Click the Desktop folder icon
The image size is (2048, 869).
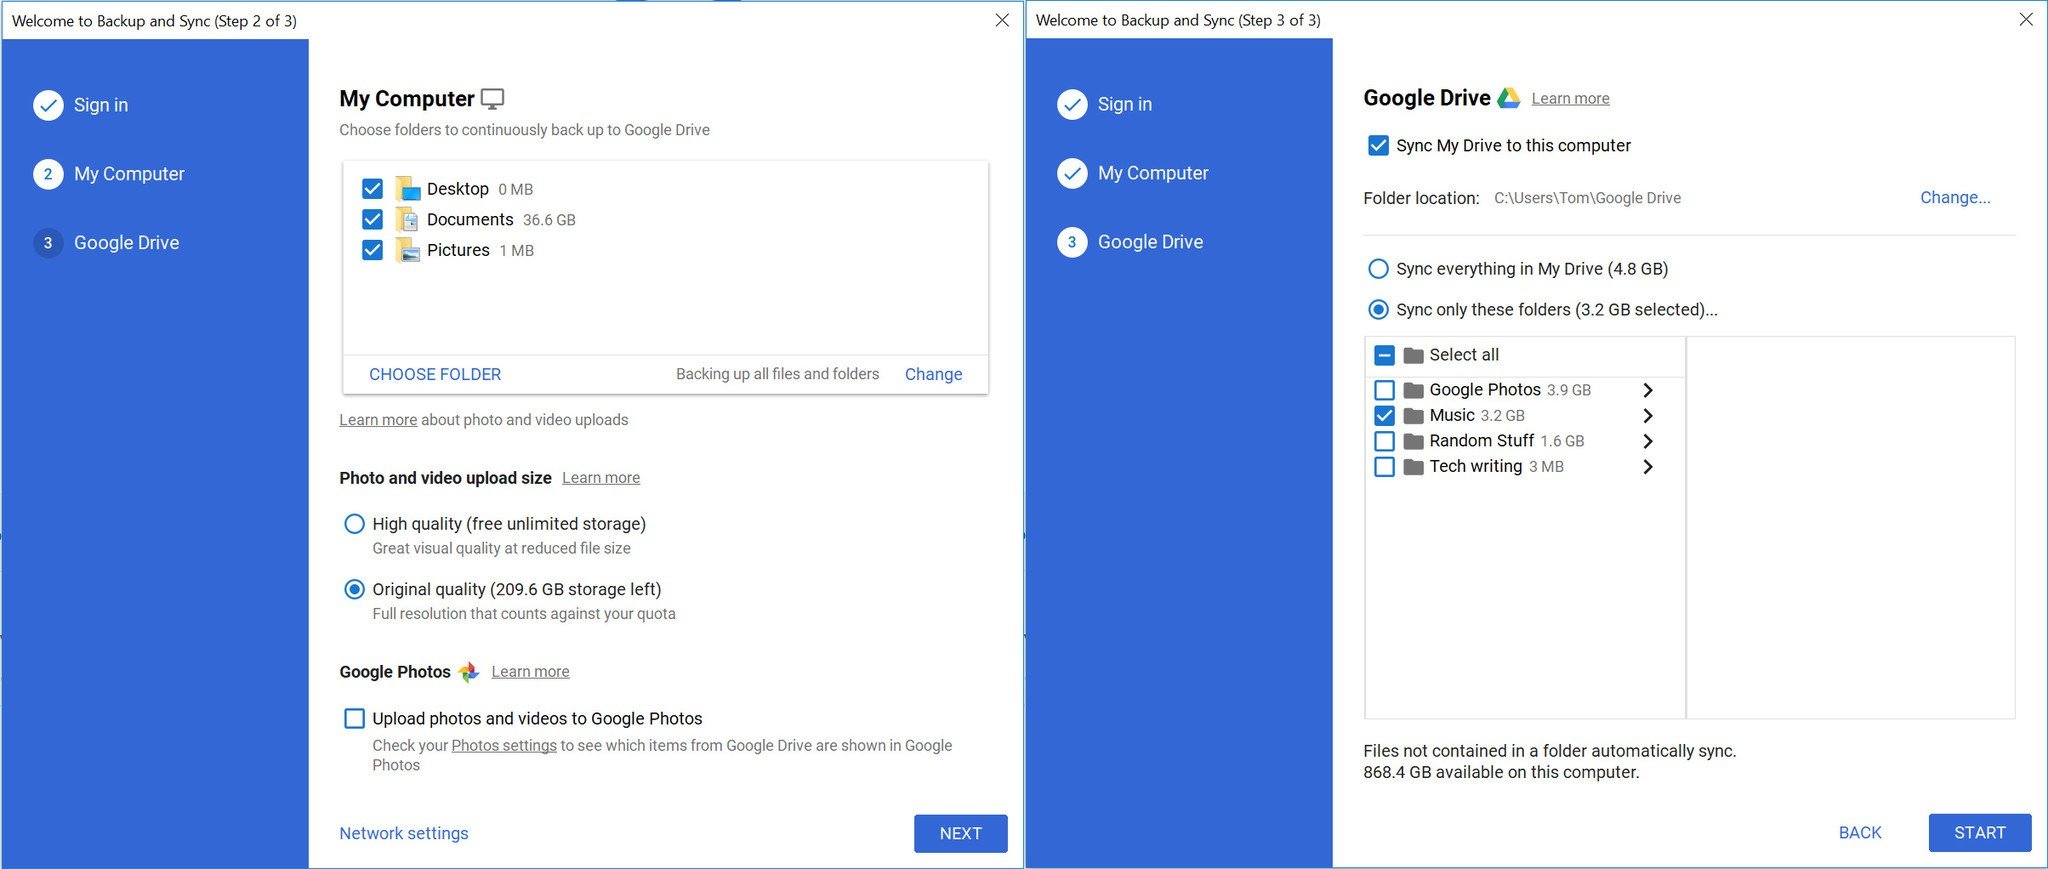click(x=407, y=189)
